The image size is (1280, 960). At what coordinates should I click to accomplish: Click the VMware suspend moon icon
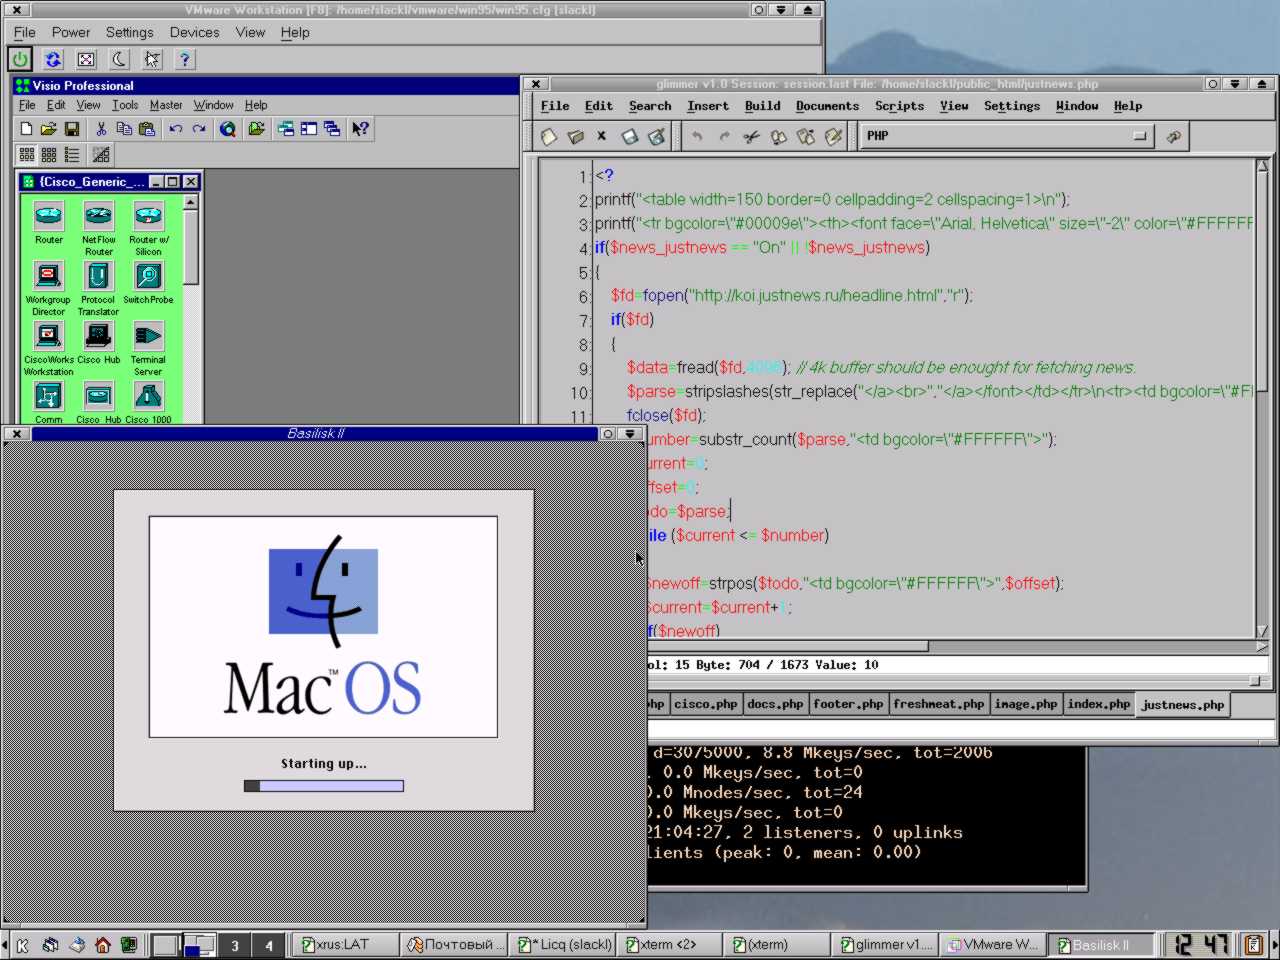point(119,60)
